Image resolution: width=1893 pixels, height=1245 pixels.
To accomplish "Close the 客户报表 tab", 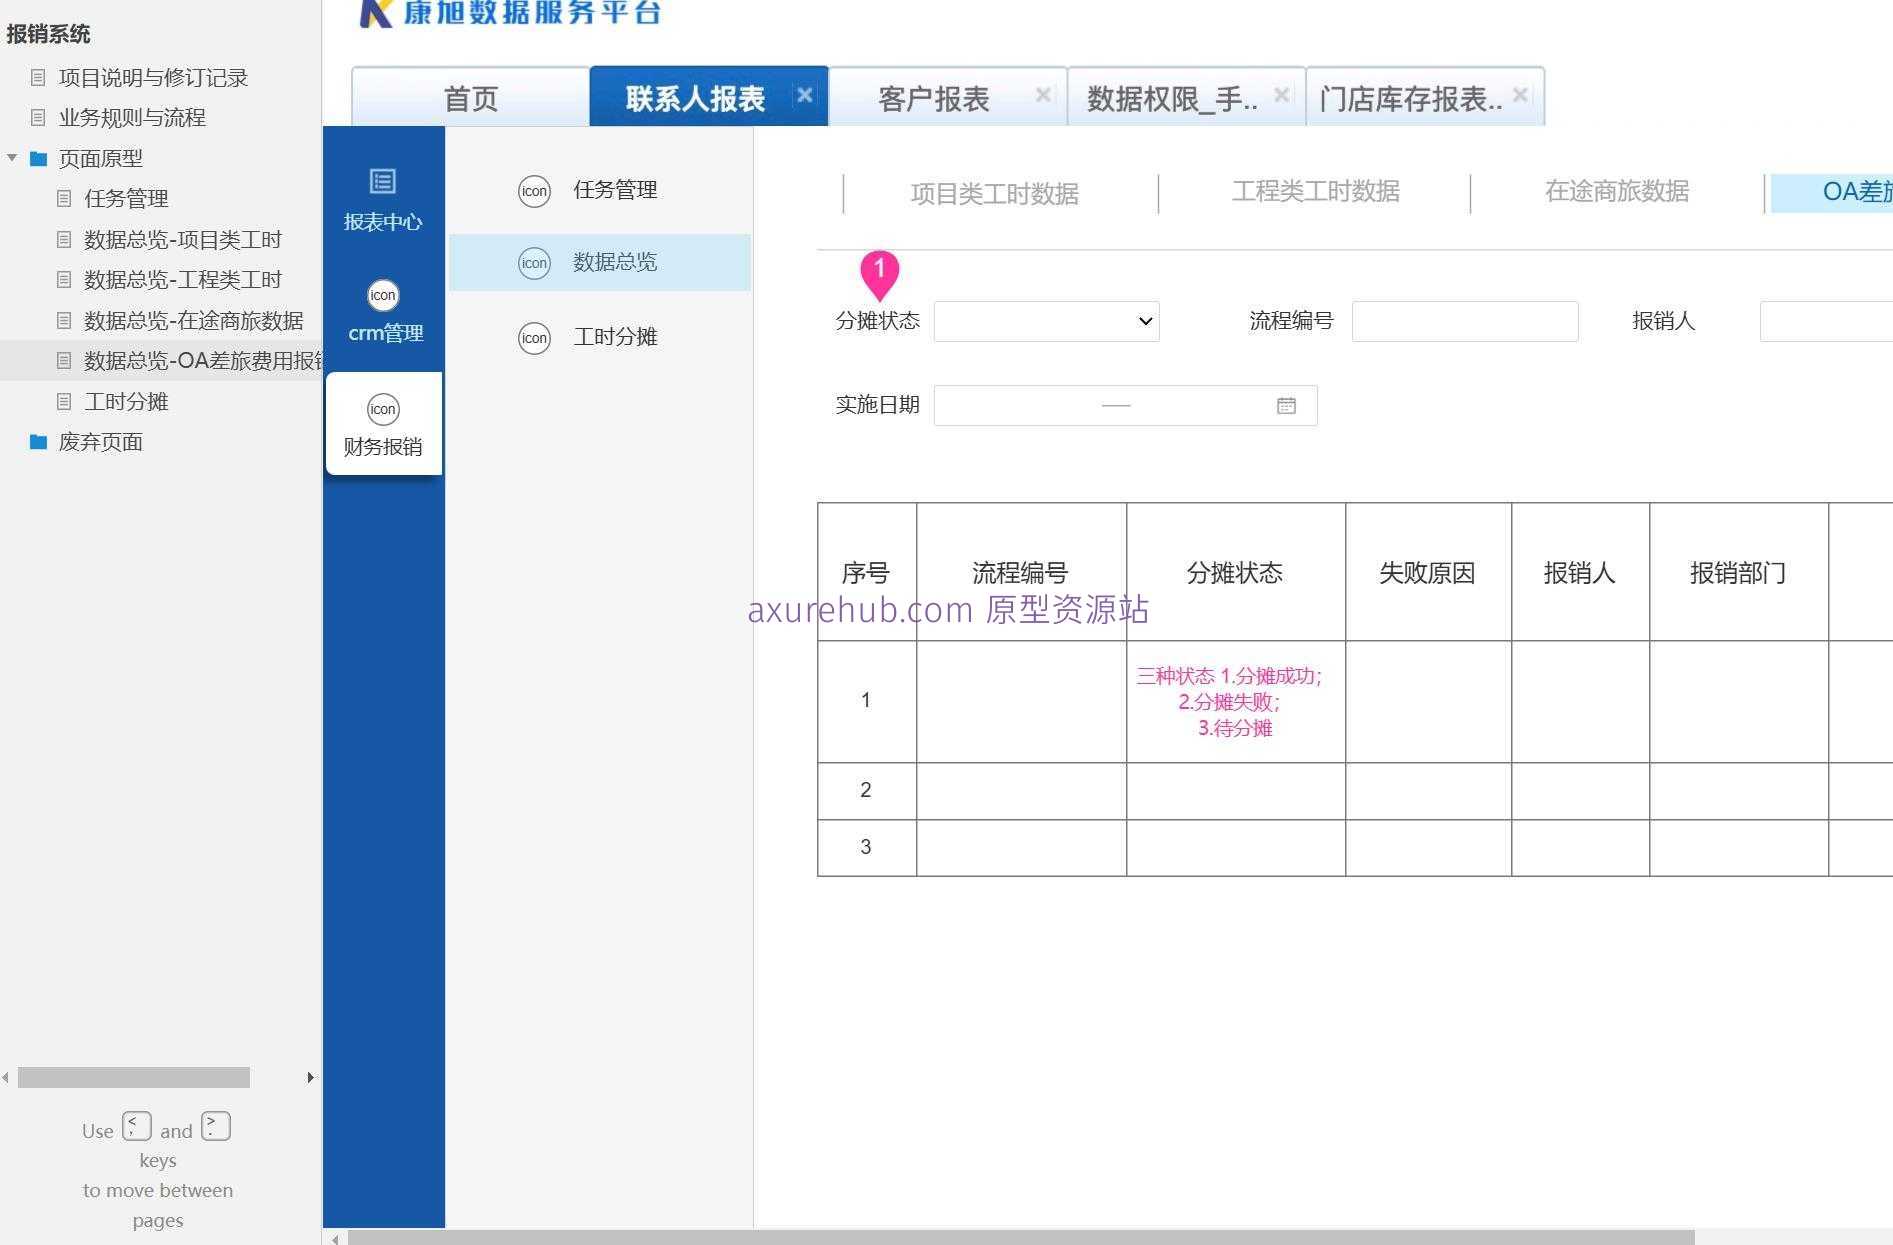I will click(1043, 95).
